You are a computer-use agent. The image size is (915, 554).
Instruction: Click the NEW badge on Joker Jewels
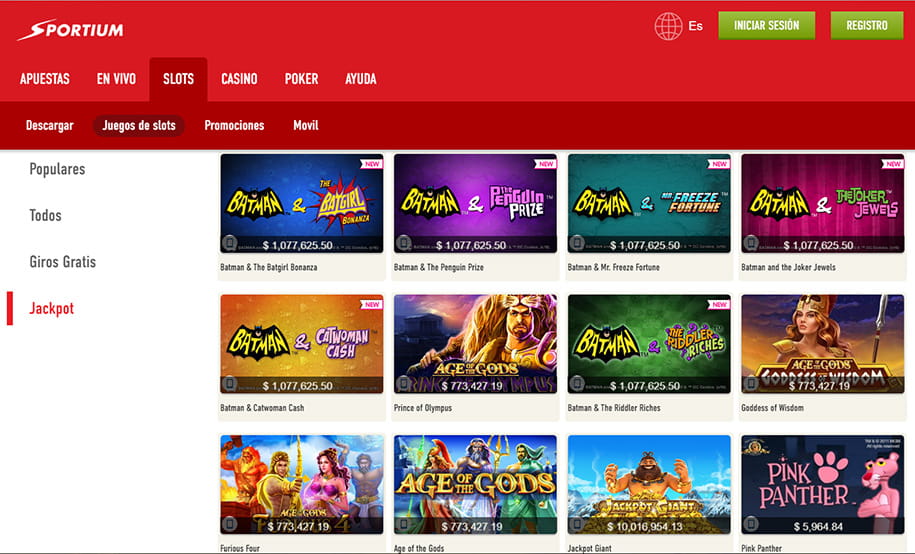click(x=893, y=164)
